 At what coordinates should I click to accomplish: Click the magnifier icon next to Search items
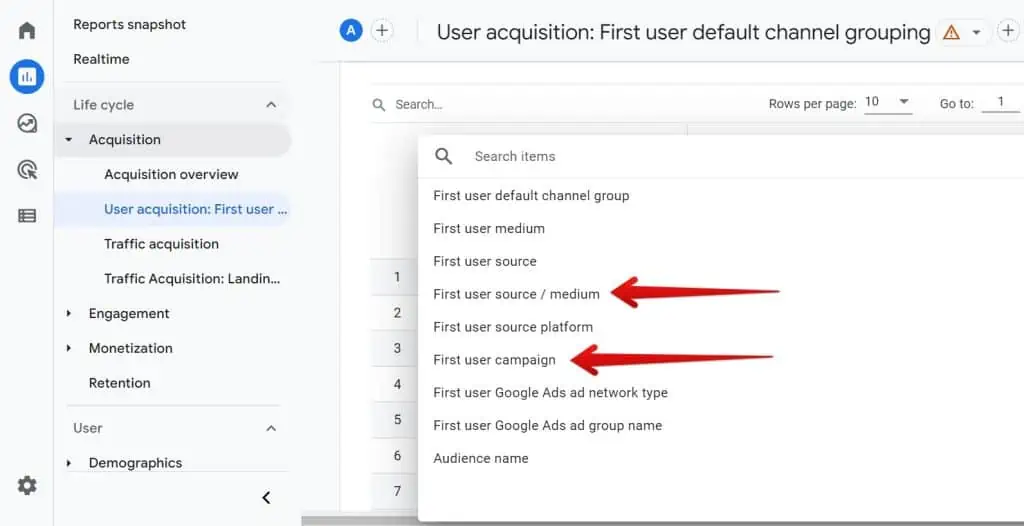tap(443, 156)
